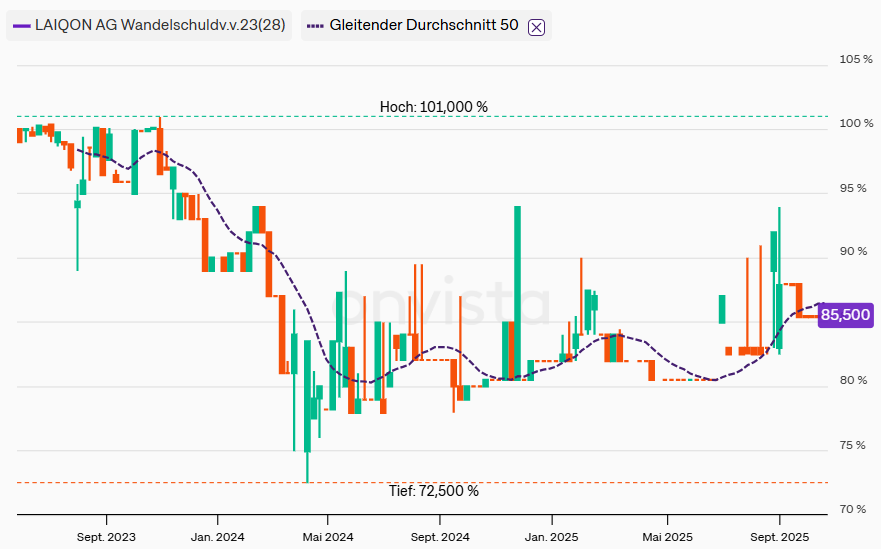Click Mai 2024 on the time axis

pos(326,536)
